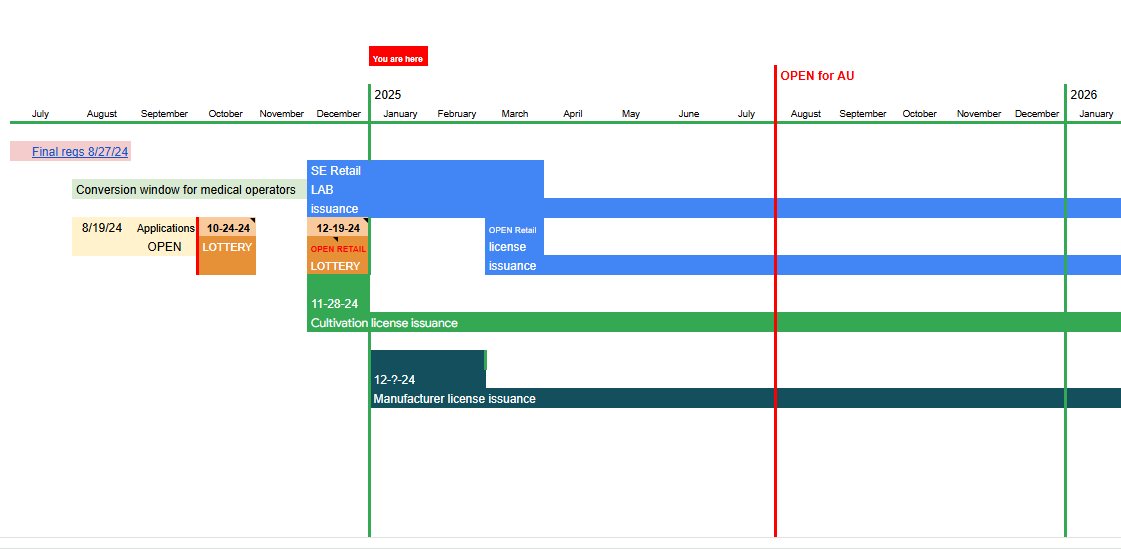
Task: Select the June month header
Action: coord(688,114)
